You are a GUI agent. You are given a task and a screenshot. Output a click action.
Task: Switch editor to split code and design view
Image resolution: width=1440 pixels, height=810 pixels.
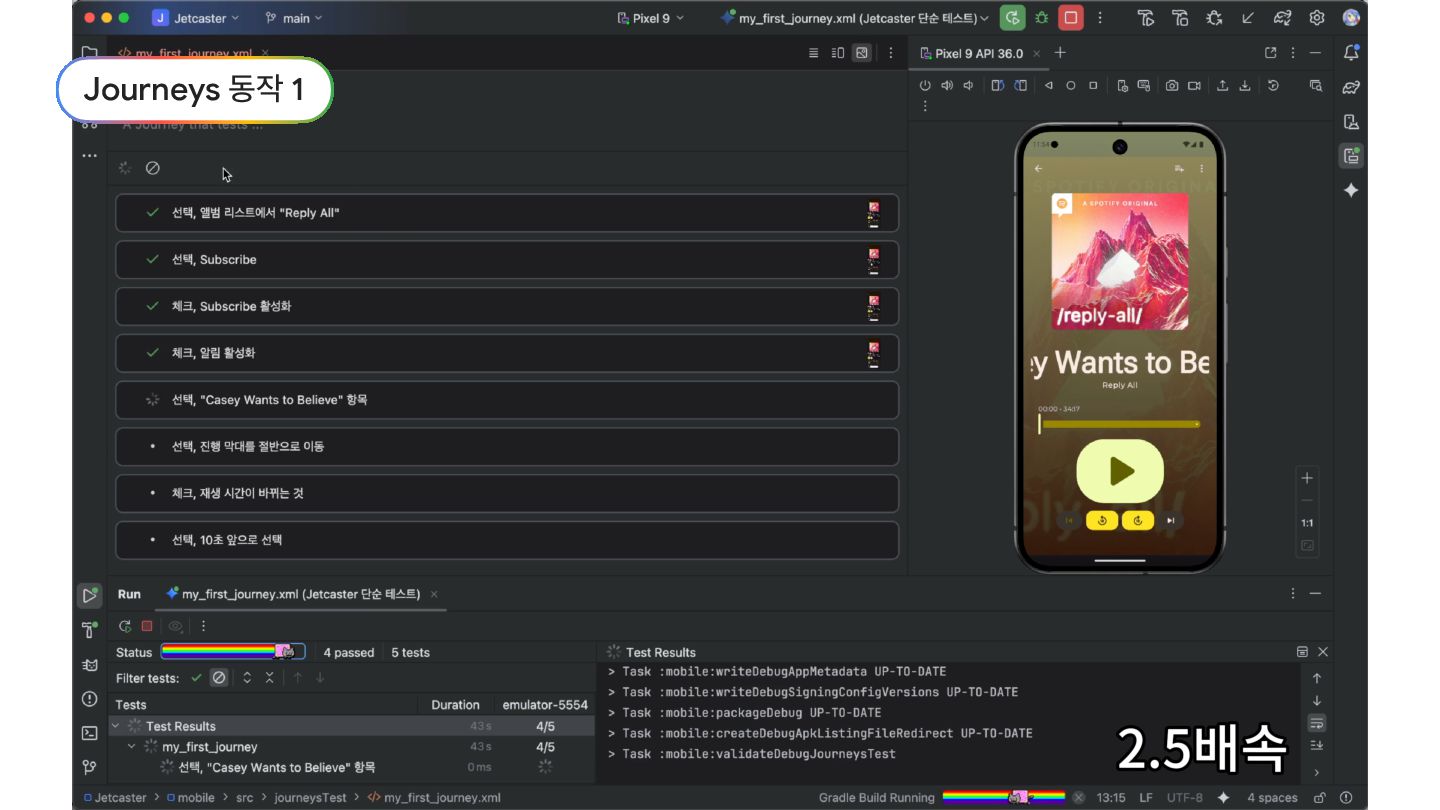pyautogui.click(x=838, y=53)
